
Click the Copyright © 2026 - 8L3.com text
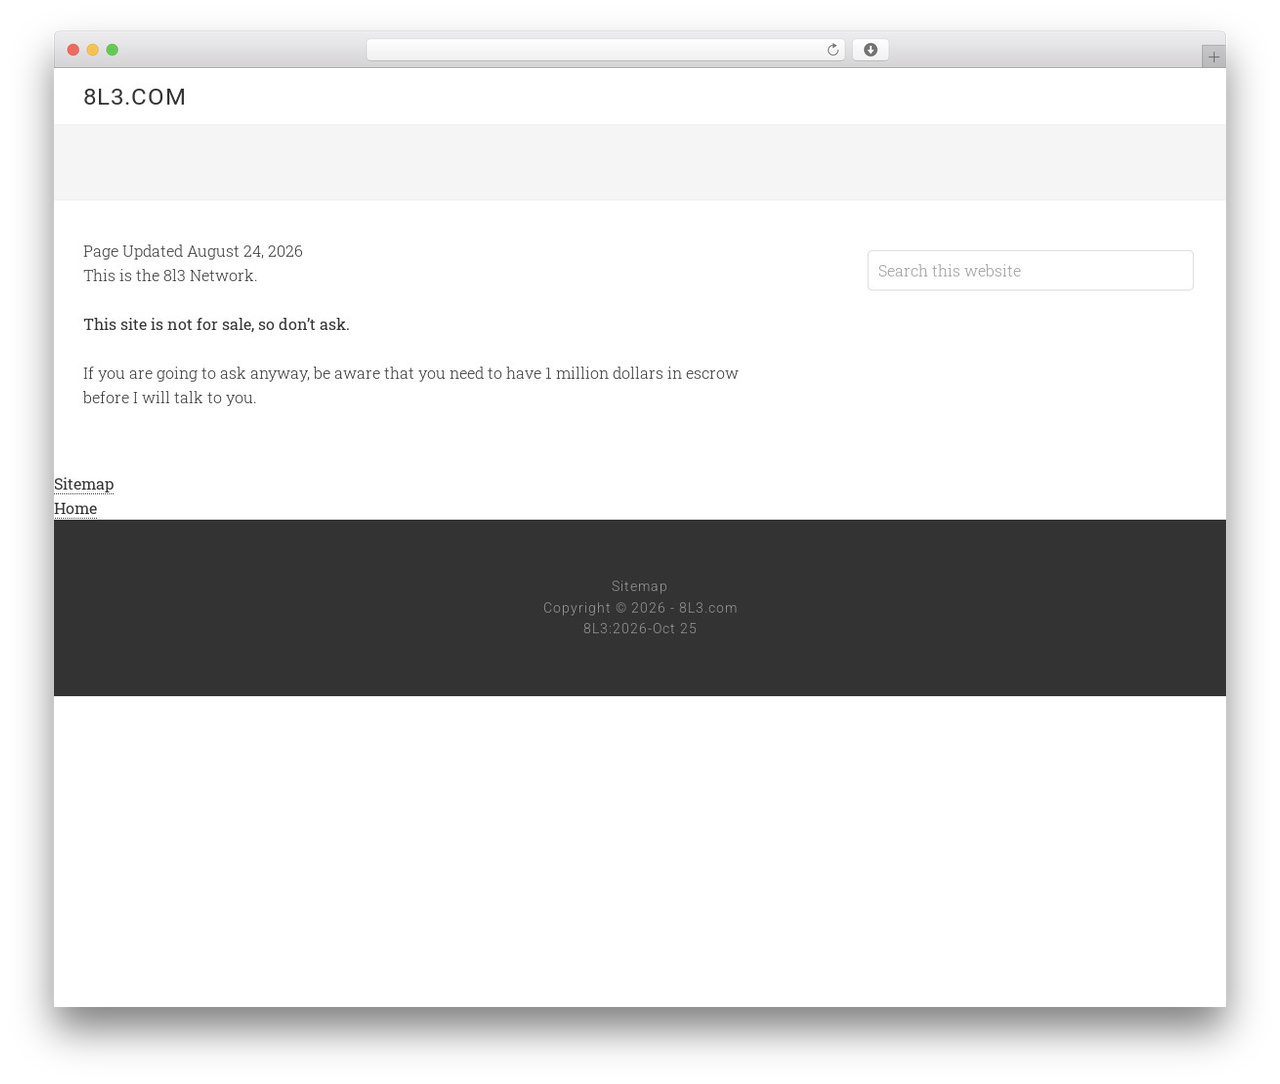click(640, 607)
